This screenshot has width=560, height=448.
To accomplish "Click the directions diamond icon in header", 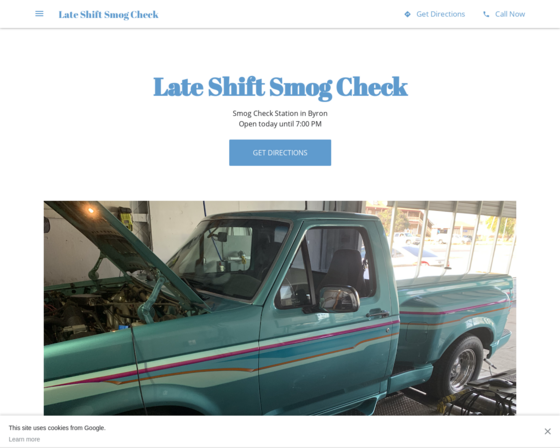I will click(x=407, y=14).
